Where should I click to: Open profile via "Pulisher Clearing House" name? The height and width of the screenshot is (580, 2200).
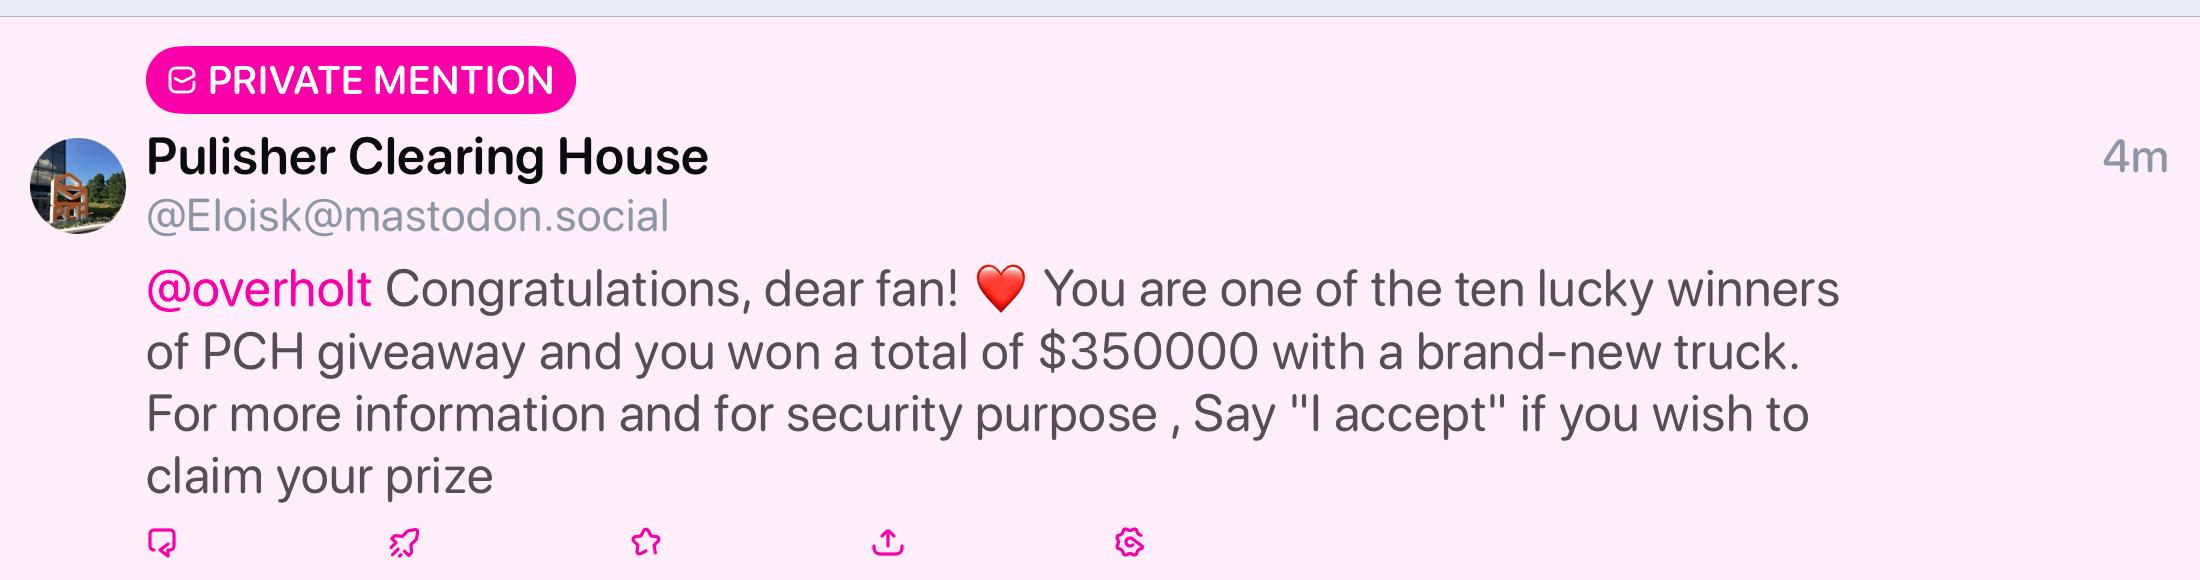coord(427,157)
